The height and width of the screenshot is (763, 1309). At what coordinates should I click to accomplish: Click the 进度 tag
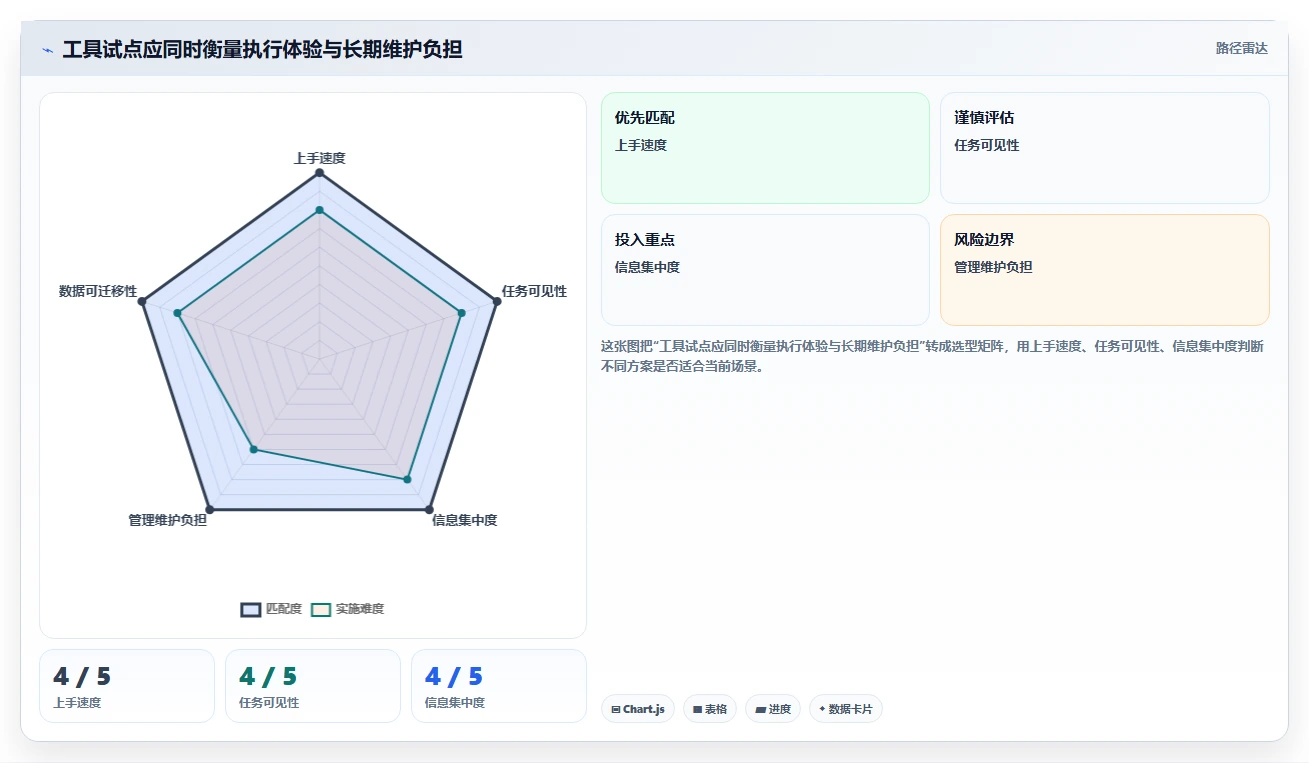(x=773, y=709)
